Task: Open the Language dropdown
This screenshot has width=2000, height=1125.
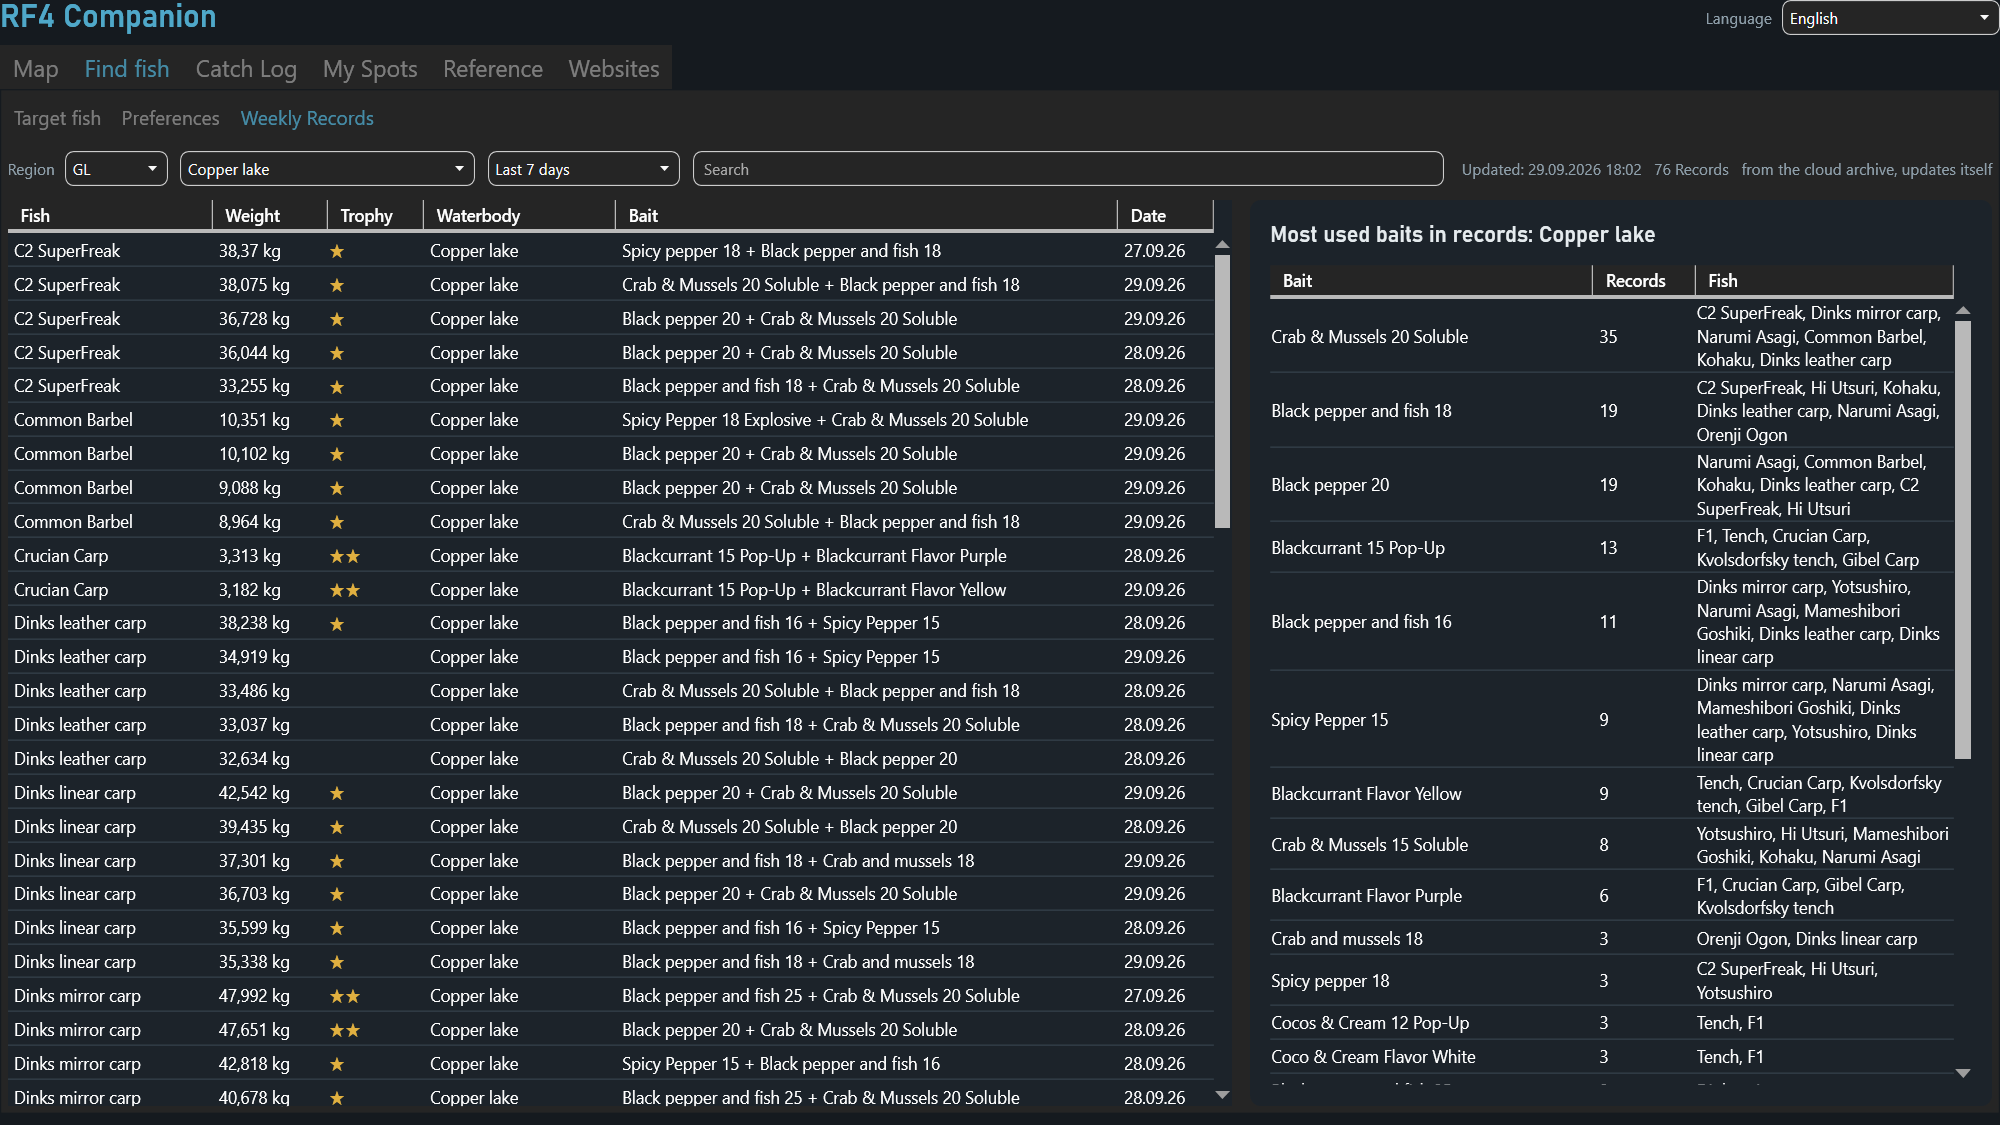Action: point(1890,18)
